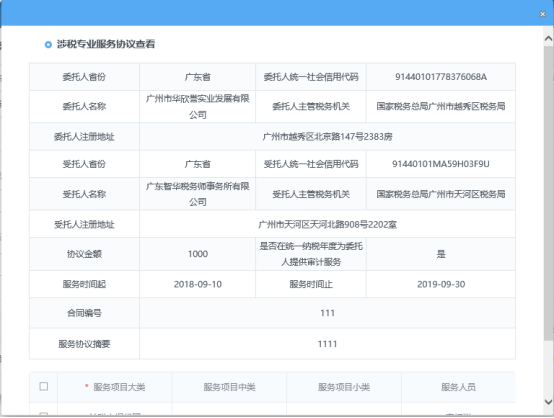Click service end date 2019-09-30
Viewport: 554px width, 418px height.
tap(441, 284)
